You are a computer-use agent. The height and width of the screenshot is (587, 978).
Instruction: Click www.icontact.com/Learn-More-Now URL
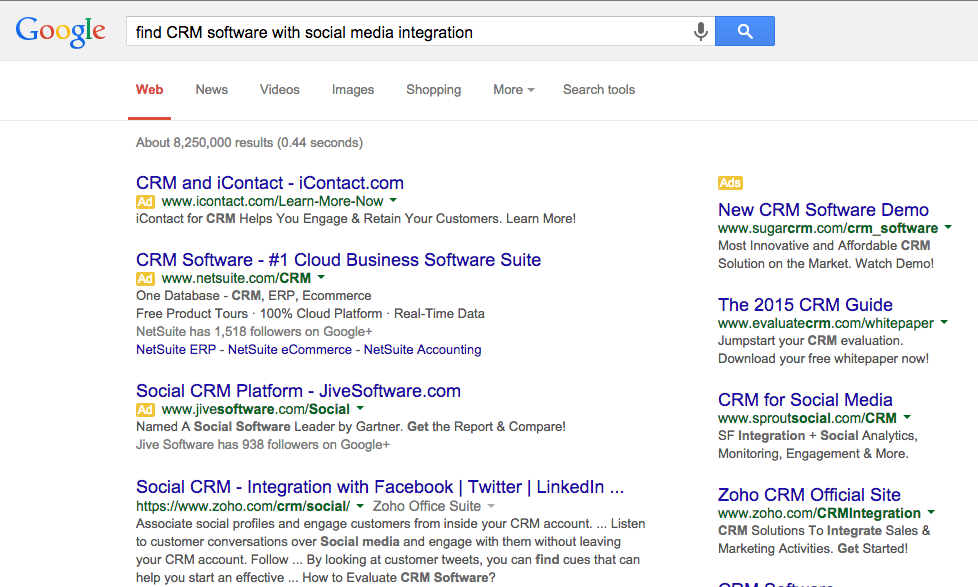click(x=273, y=201)
